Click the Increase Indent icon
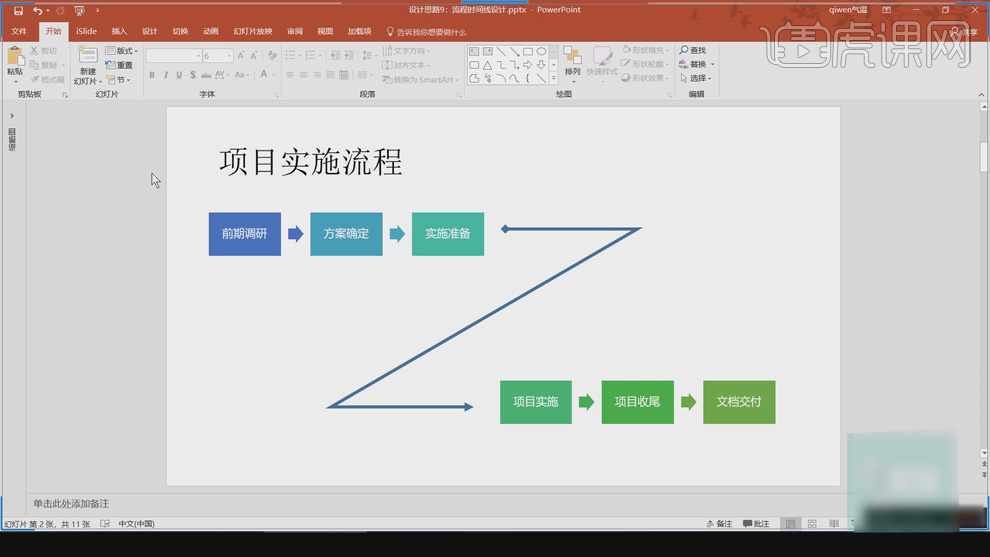 [349, 56]
